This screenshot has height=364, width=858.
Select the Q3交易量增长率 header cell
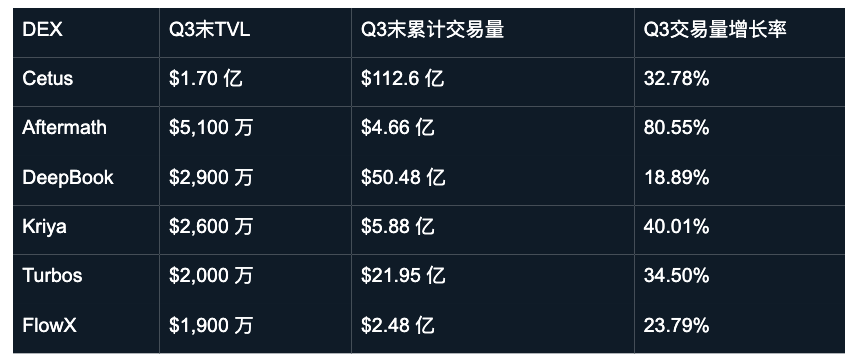[715, 30]
